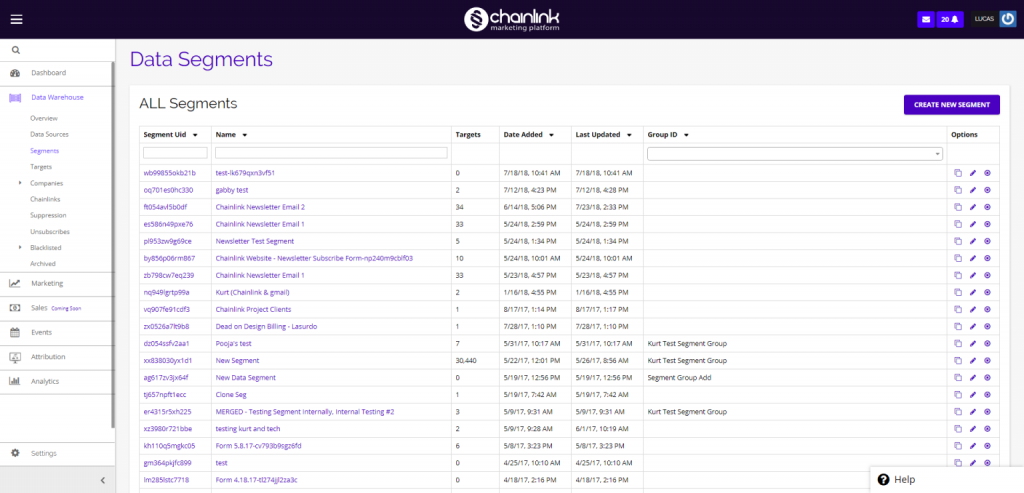Viewport: 1024px width, 493px height.
Task: Click Segment Group Add cell
Action: click(679, 377)
